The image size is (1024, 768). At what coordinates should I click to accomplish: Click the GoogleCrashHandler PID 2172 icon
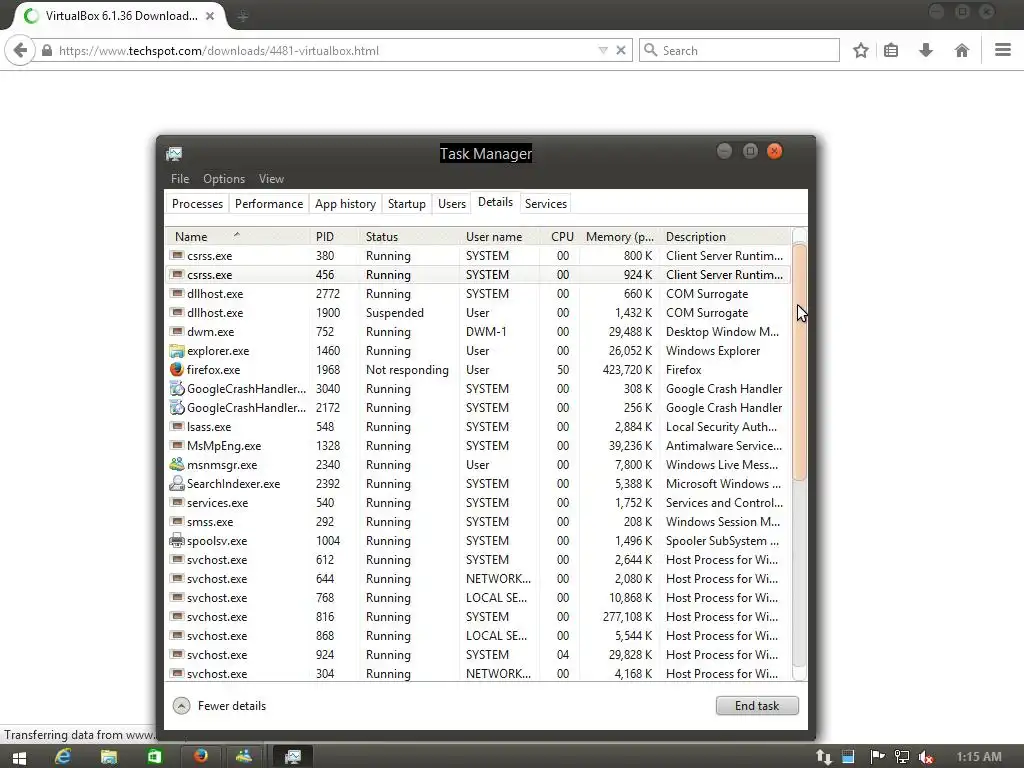tap(176, 407)
